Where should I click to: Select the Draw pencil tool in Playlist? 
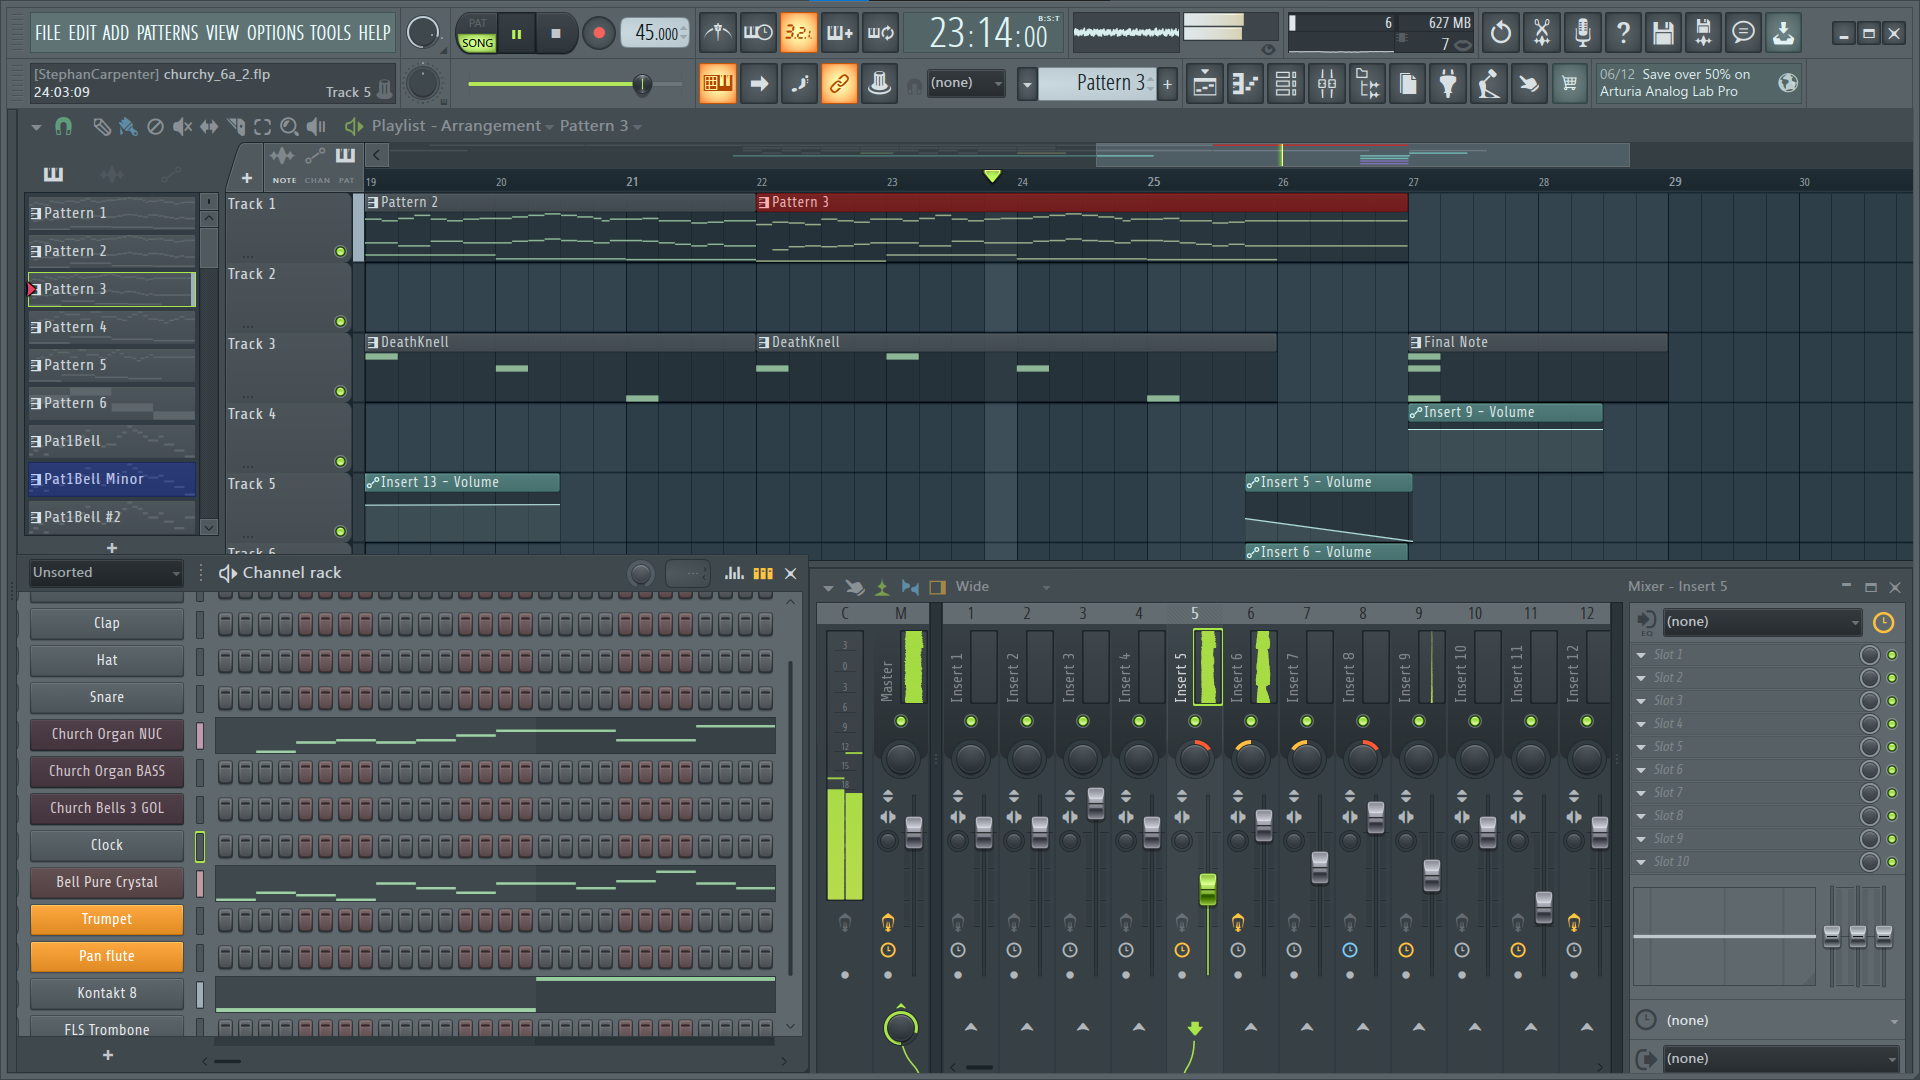coord(101,126)
